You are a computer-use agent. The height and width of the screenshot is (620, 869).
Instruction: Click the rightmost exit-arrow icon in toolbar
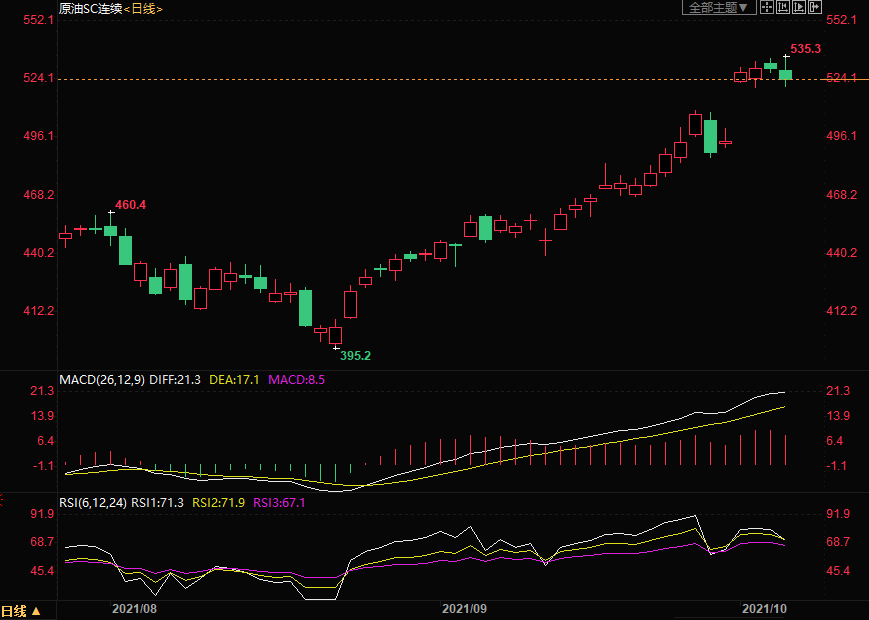pos(815,8)
